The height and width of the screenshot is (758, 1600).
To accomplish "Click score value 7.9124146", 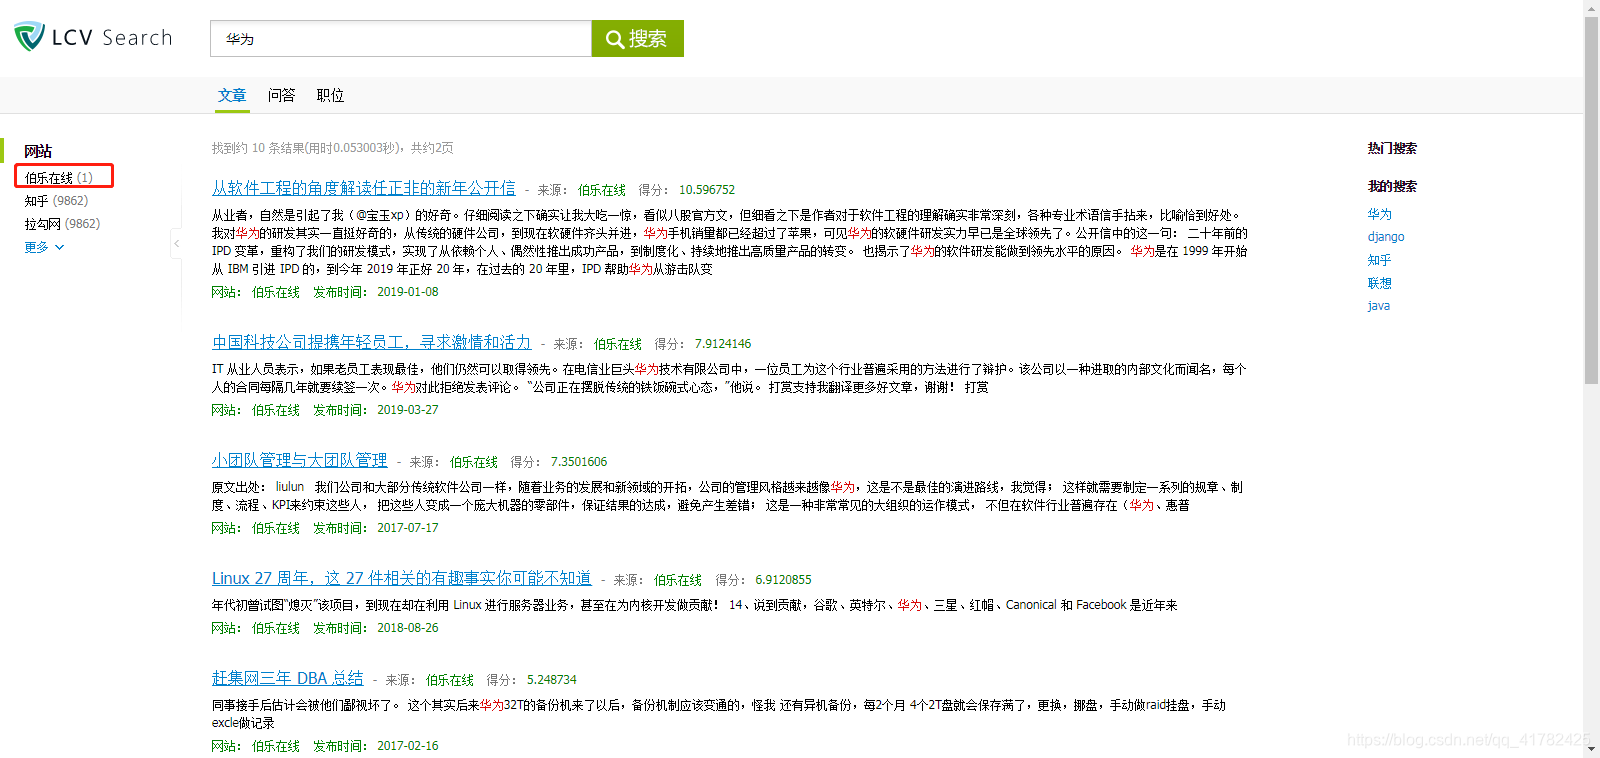I will [723, 344].
